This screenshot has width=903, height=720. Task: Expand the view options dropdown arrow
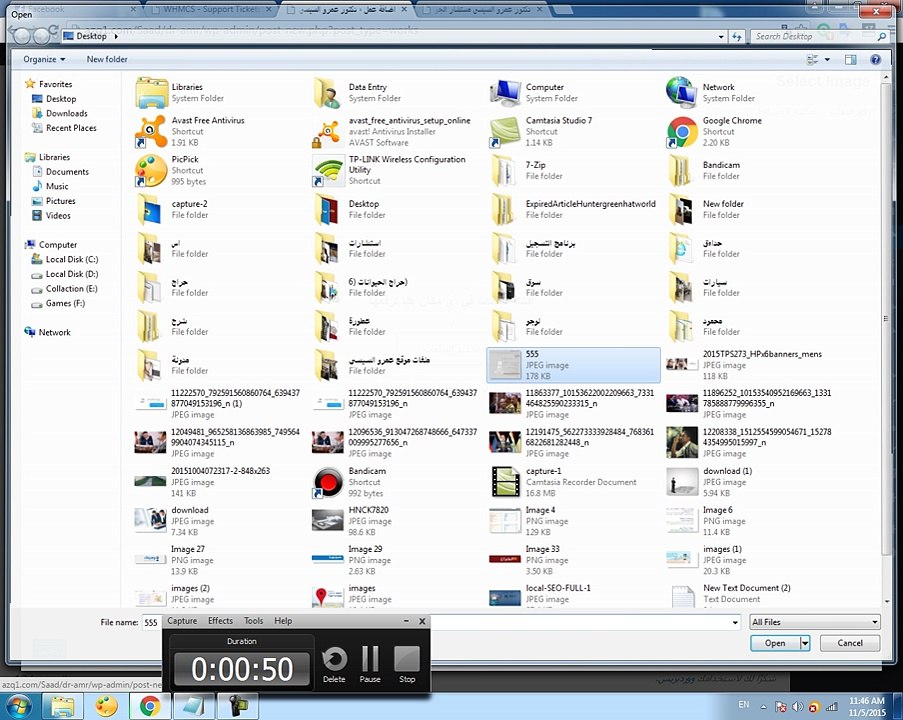(x=828, y=59)
